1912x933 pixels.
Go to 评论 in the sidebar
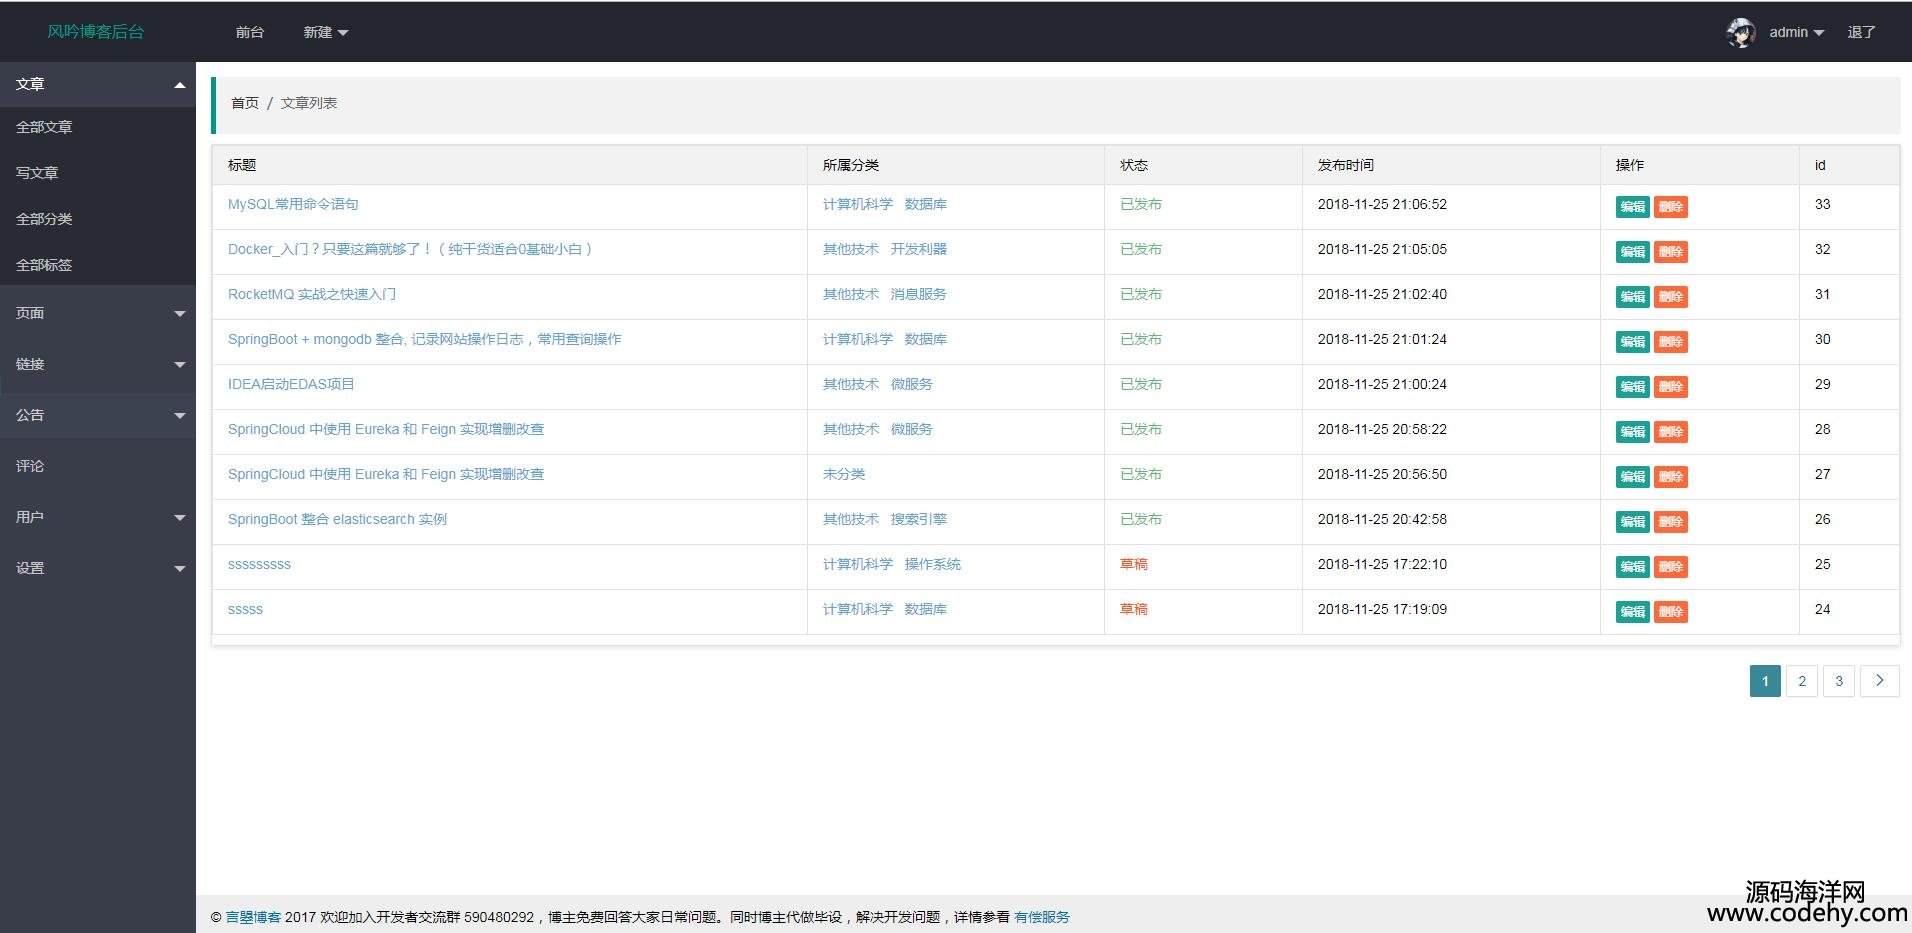[x=30, y=466]
